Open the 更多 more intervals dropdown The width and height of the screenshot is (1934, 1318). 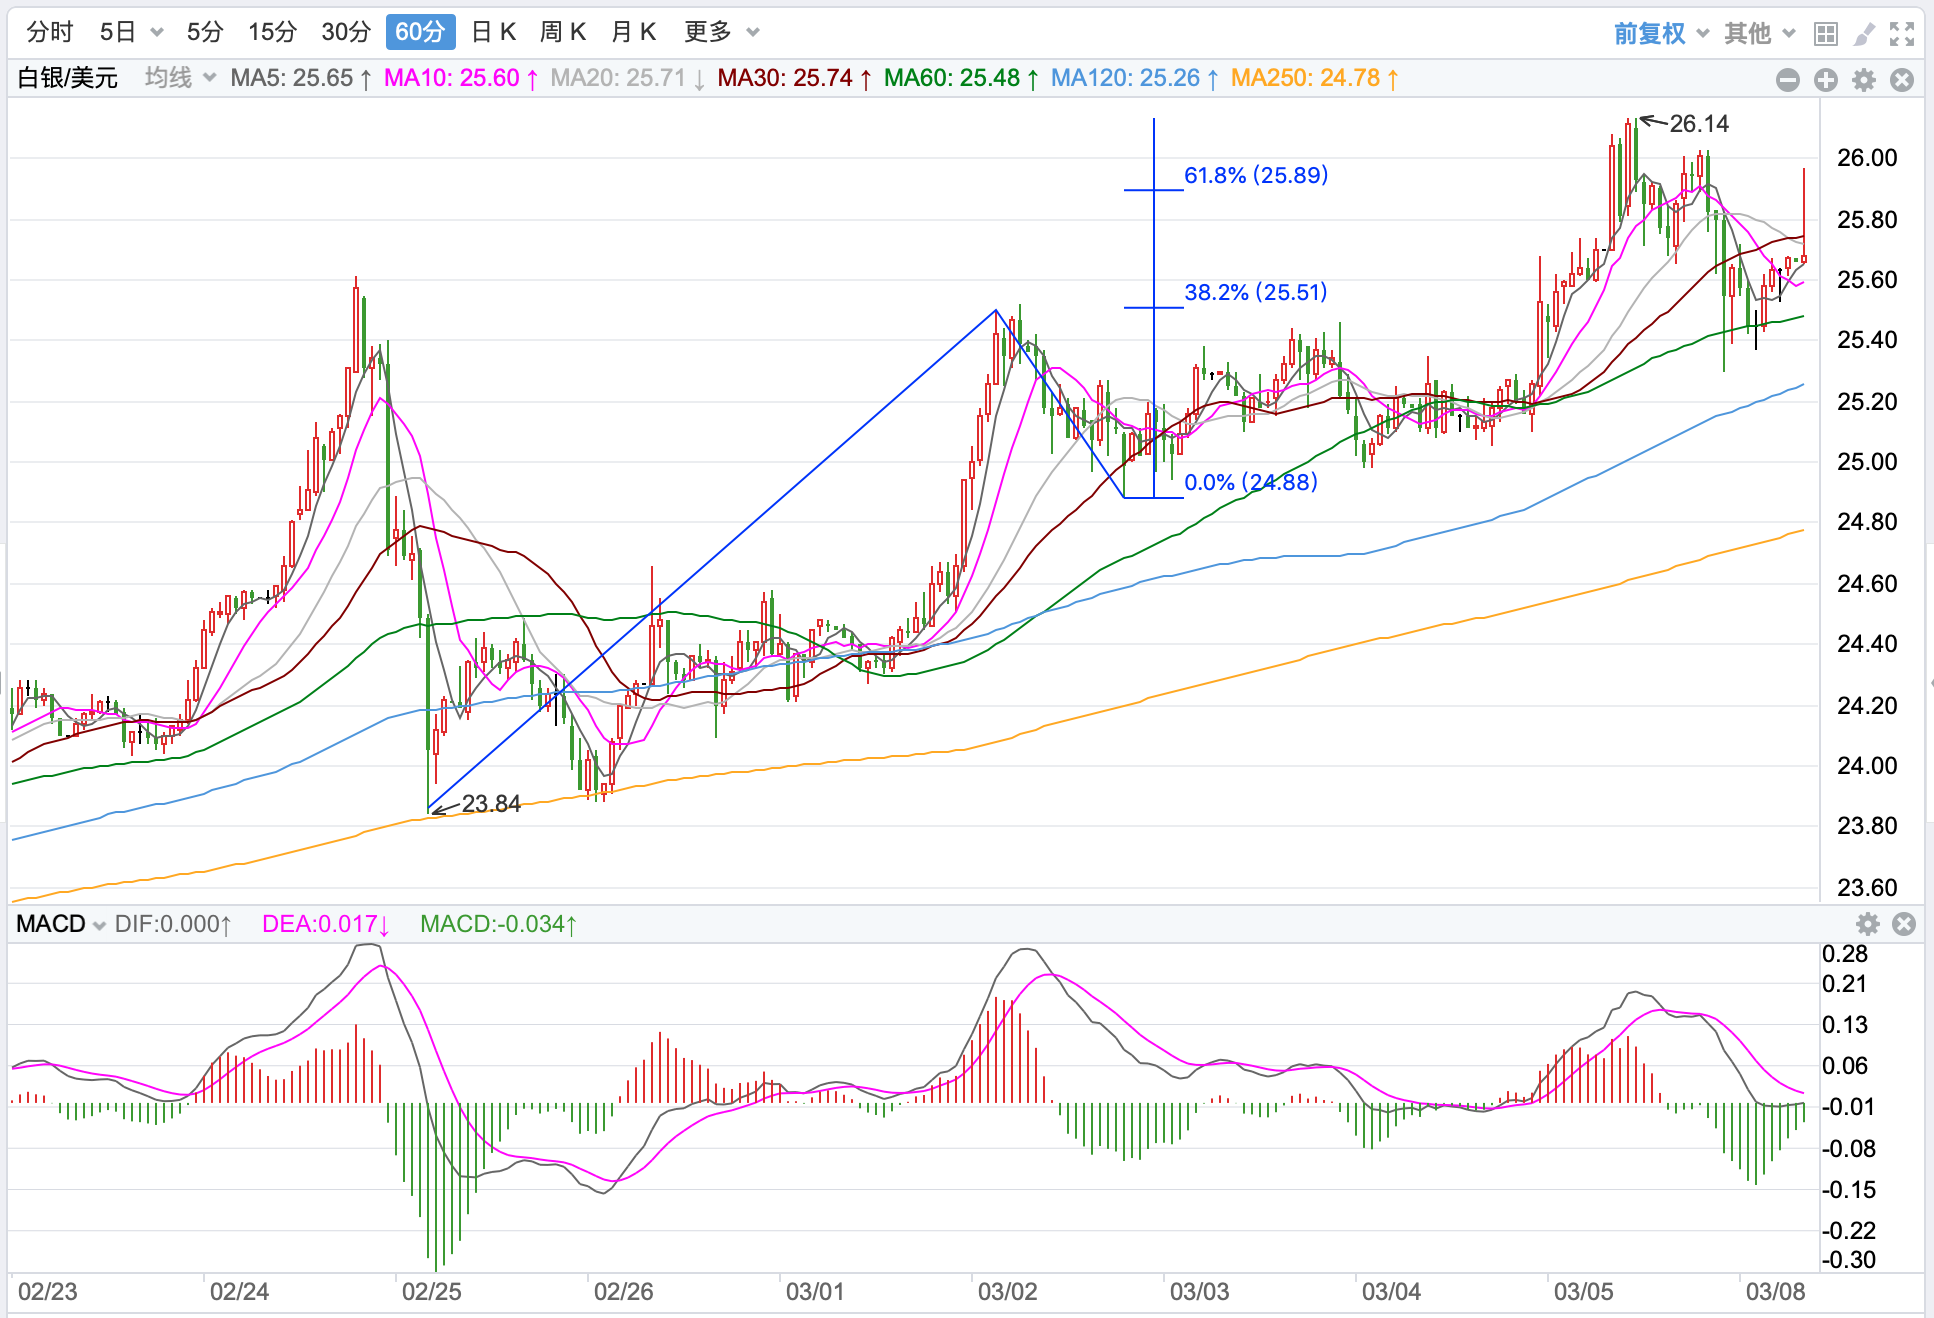[722, 32]
